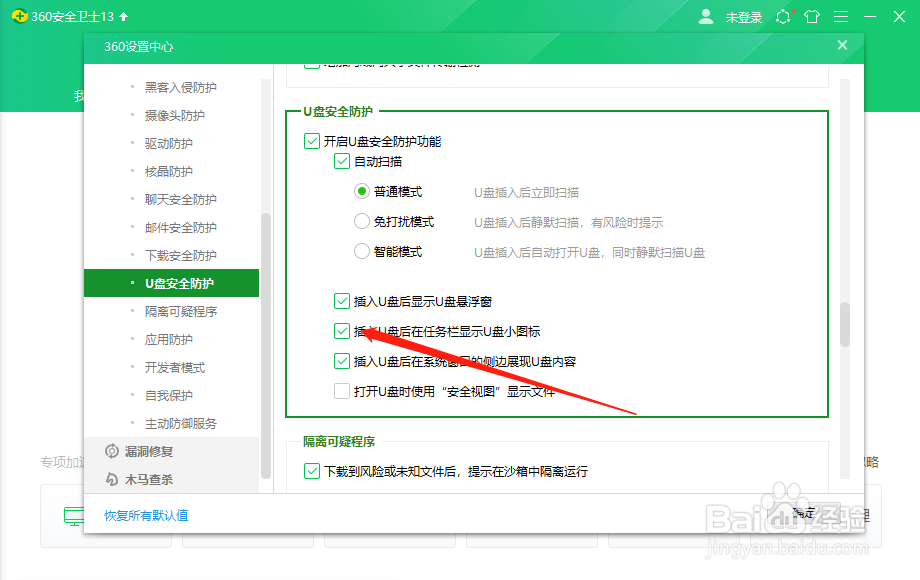Viewport: 920px width, 580px height.
Task: Select 邮件安全防护 in sidebar
Action: tap(181, 228)
